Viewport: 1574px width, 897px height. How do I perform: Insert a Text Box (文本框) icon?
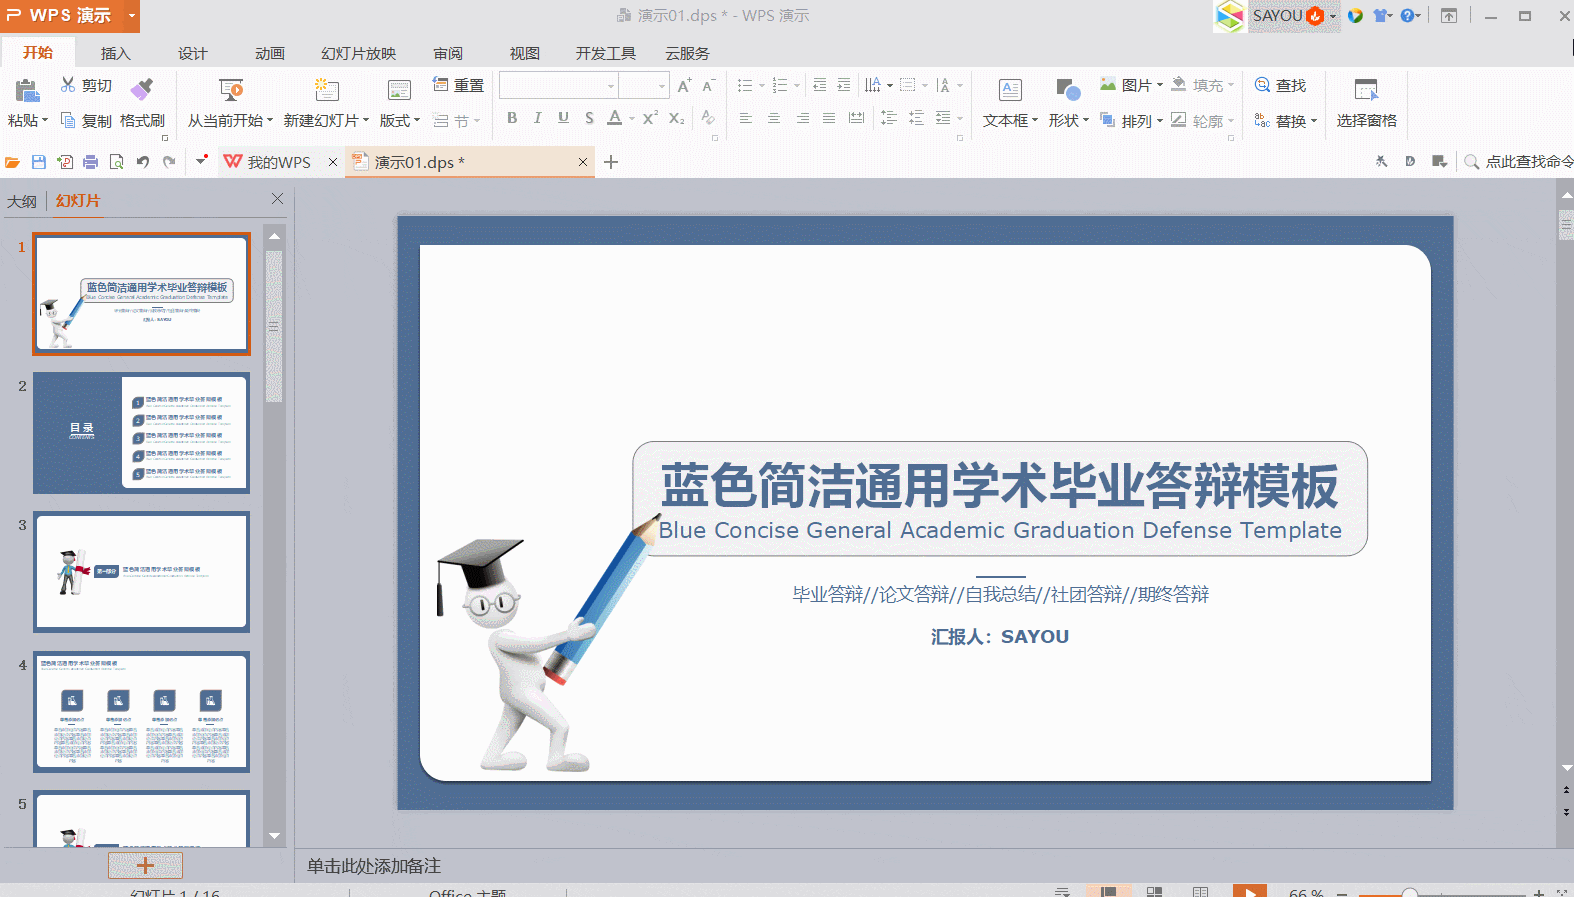[1010, 90]
